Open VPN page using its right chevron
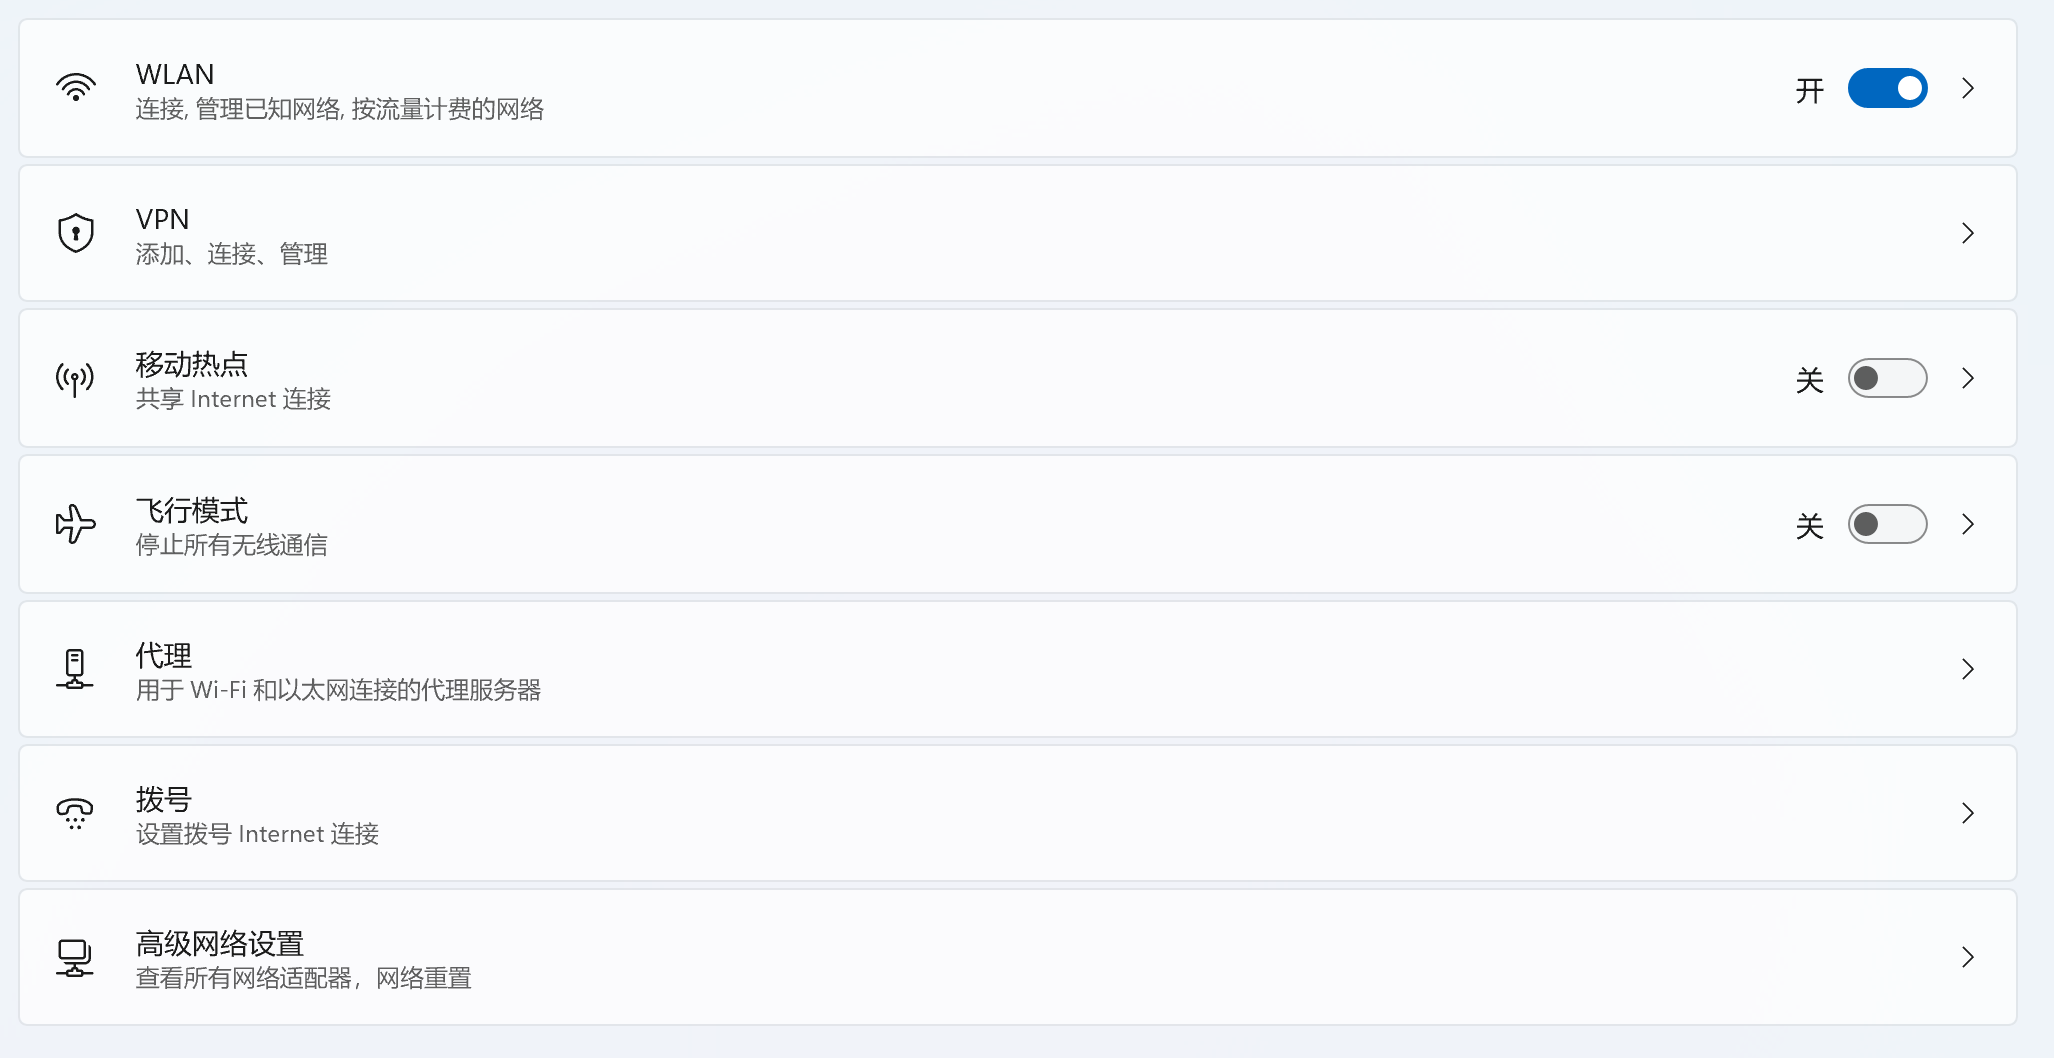This screenshot has height=1058, width=2054. coord(1968,233)
